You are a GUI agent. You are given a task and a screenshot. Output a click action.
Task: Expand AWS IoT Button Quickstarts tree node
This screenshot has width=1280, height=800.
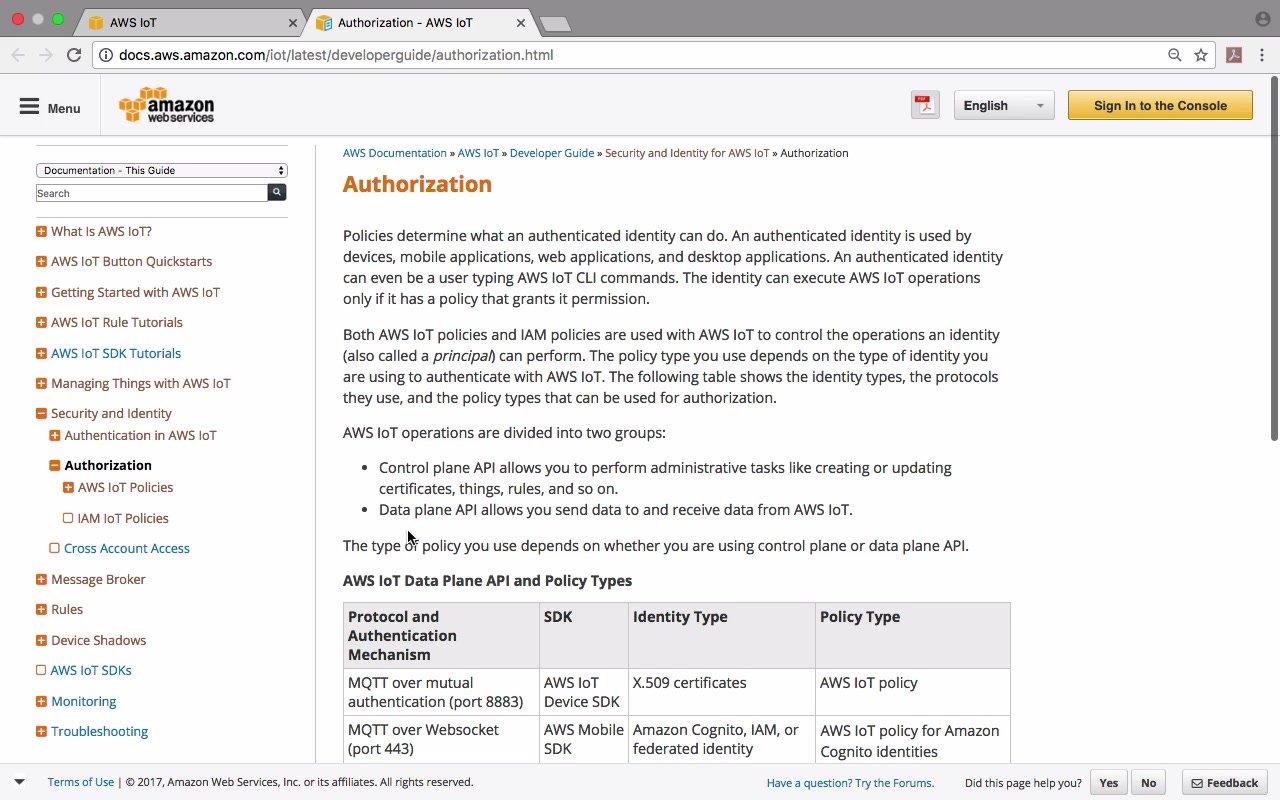point(41,261)
